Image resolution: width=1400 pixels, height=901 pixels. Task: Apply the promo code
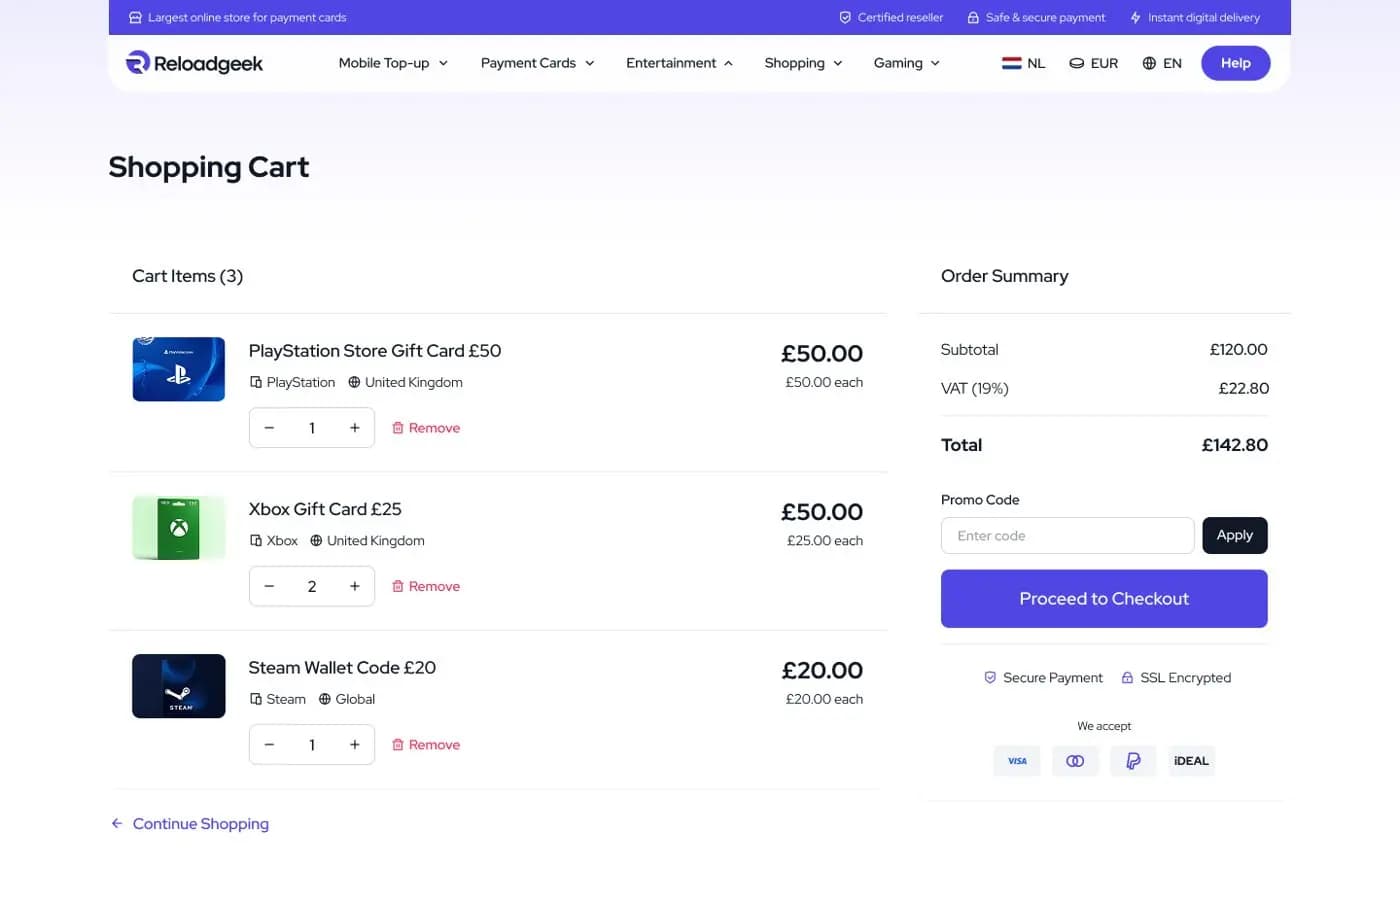1234,536
